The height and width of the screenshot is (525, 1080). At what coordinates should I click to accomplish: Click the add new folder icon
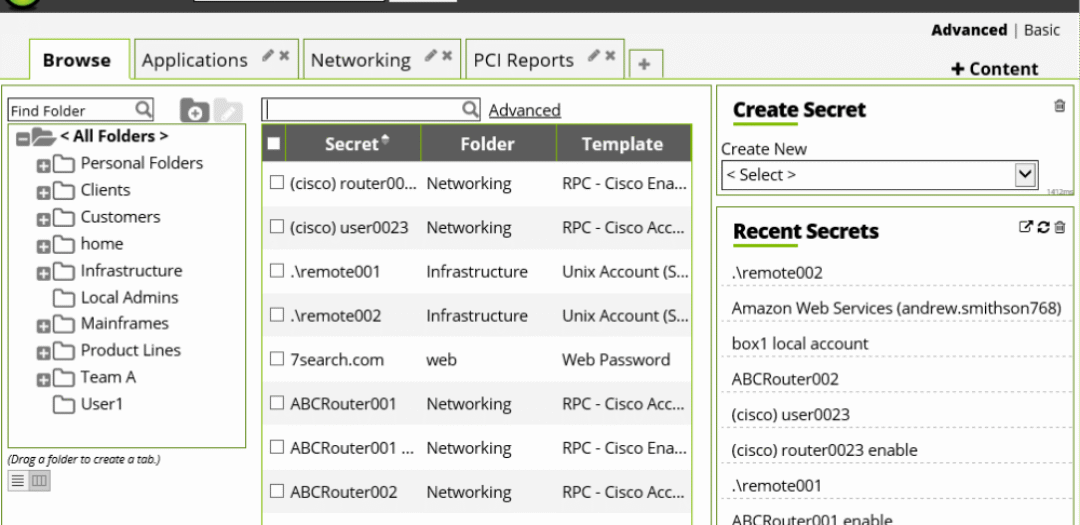194,110
